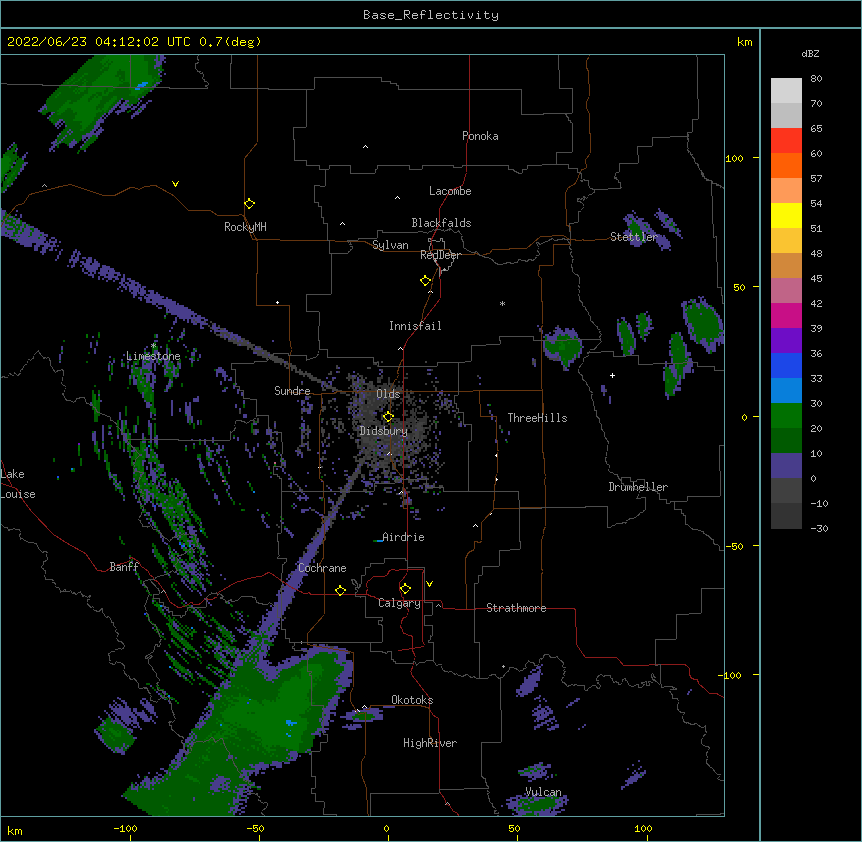Screen dimensions: 862x842
Task: Click the Lacombe city label
Action: pos(450,191)
